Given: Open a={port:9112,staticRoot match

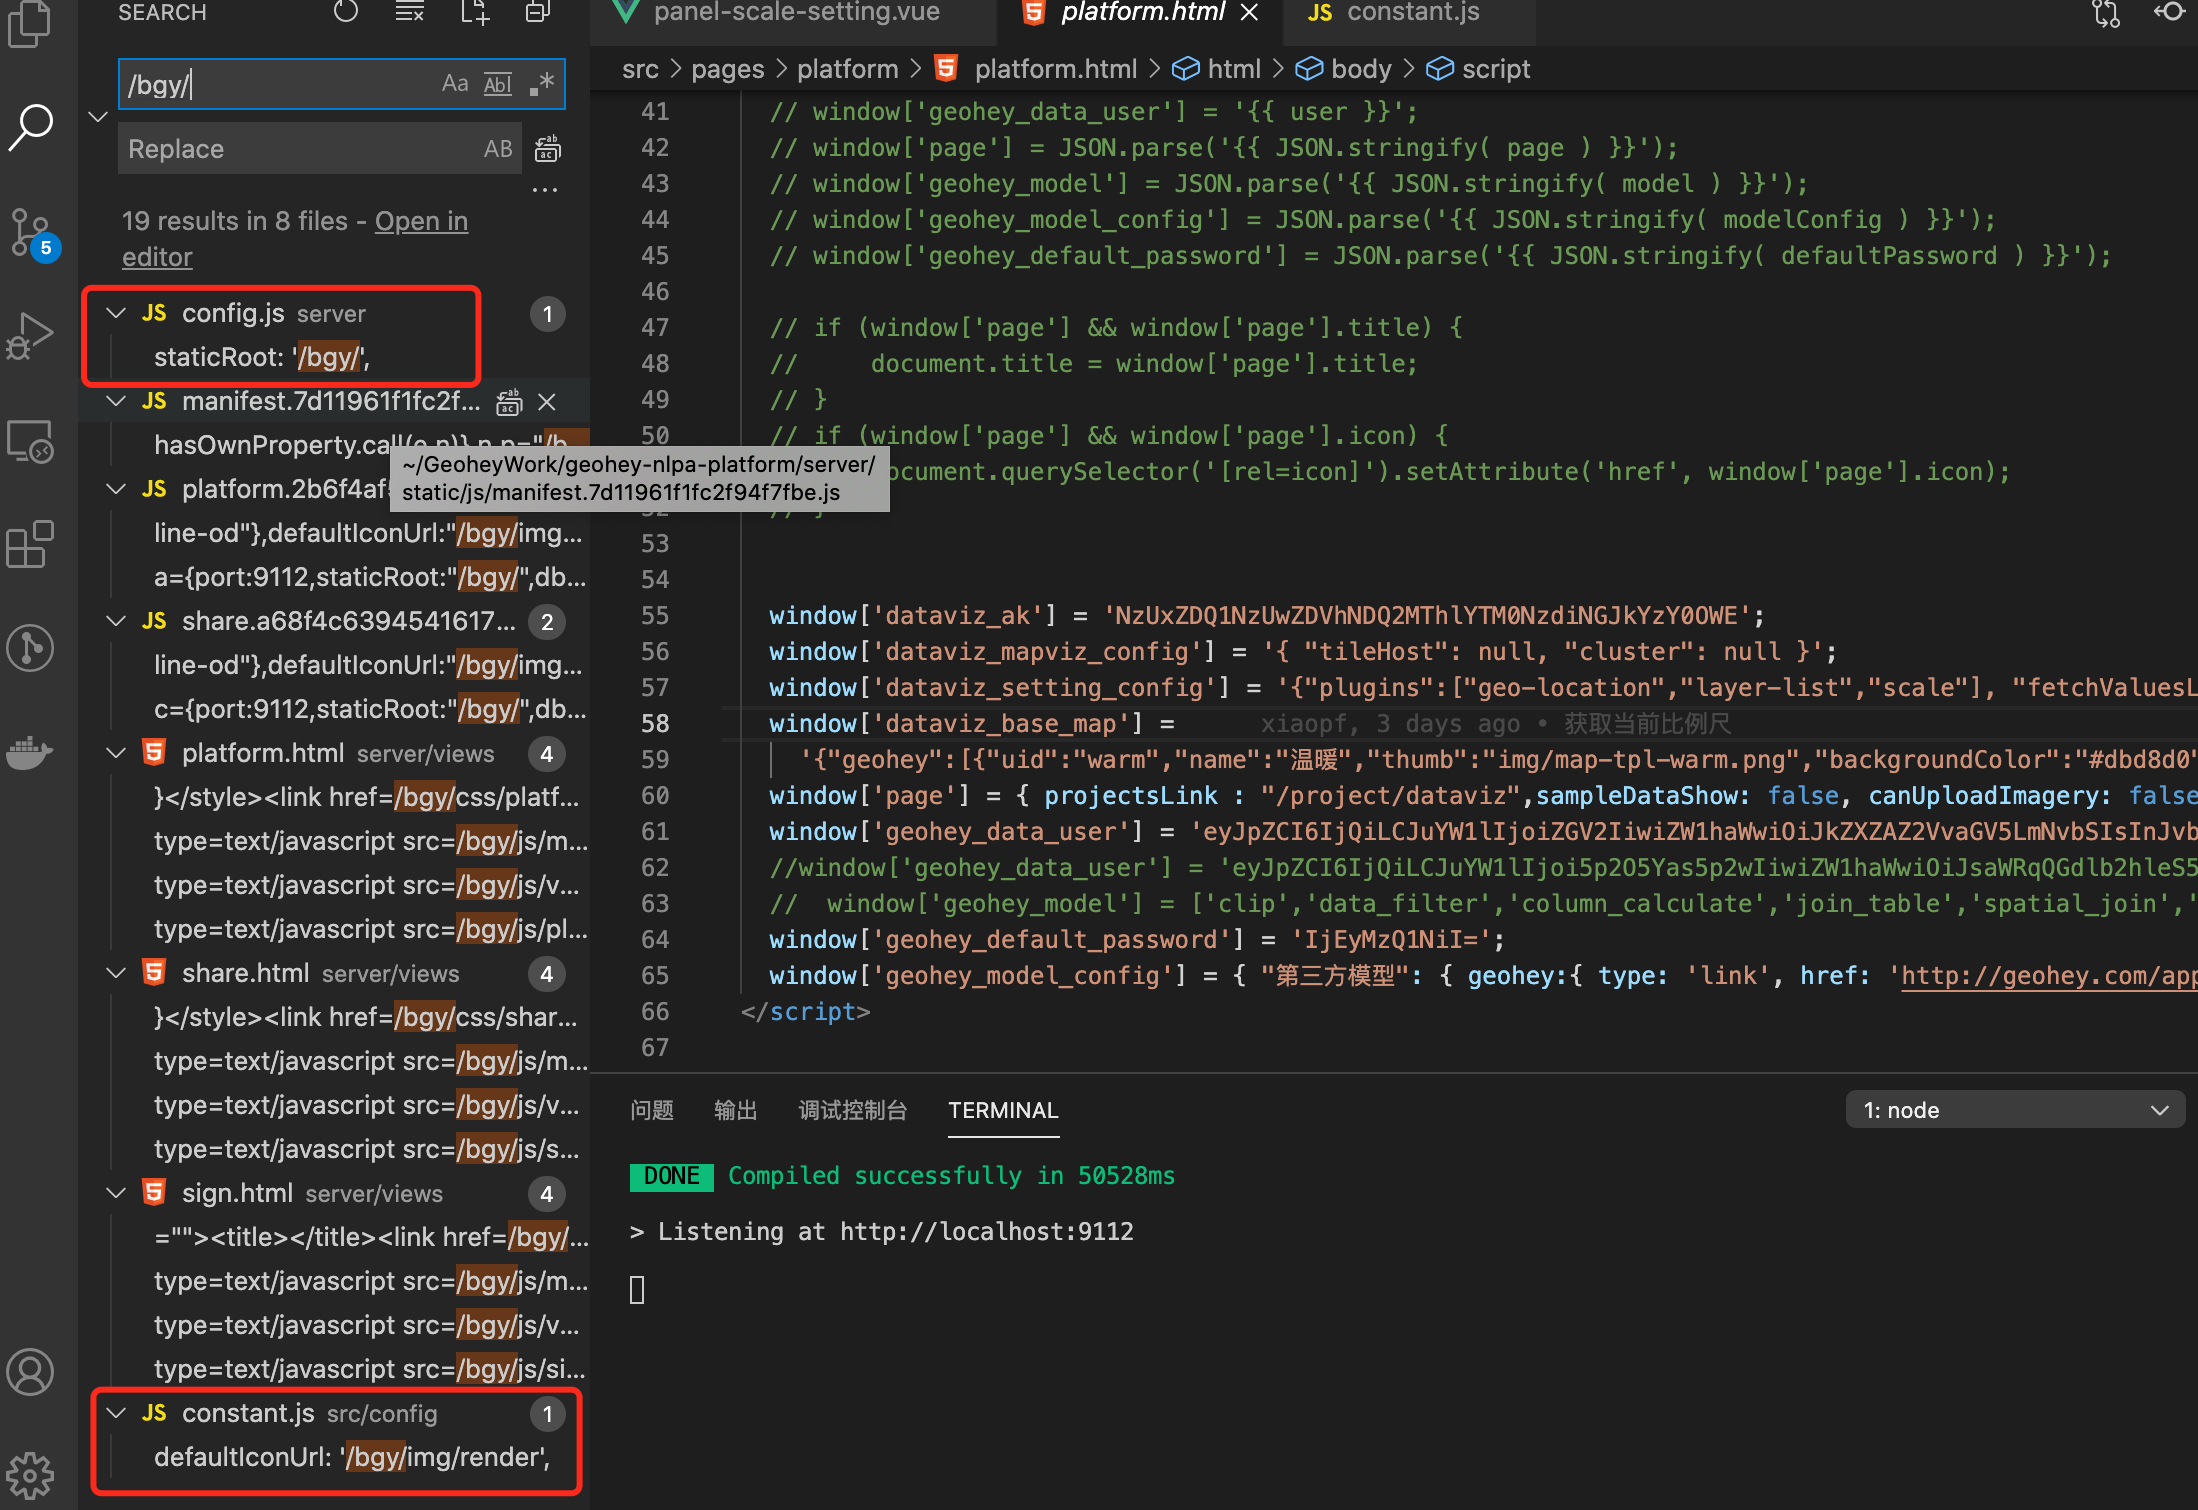Looking at the screenshot, I should (370, 577).
